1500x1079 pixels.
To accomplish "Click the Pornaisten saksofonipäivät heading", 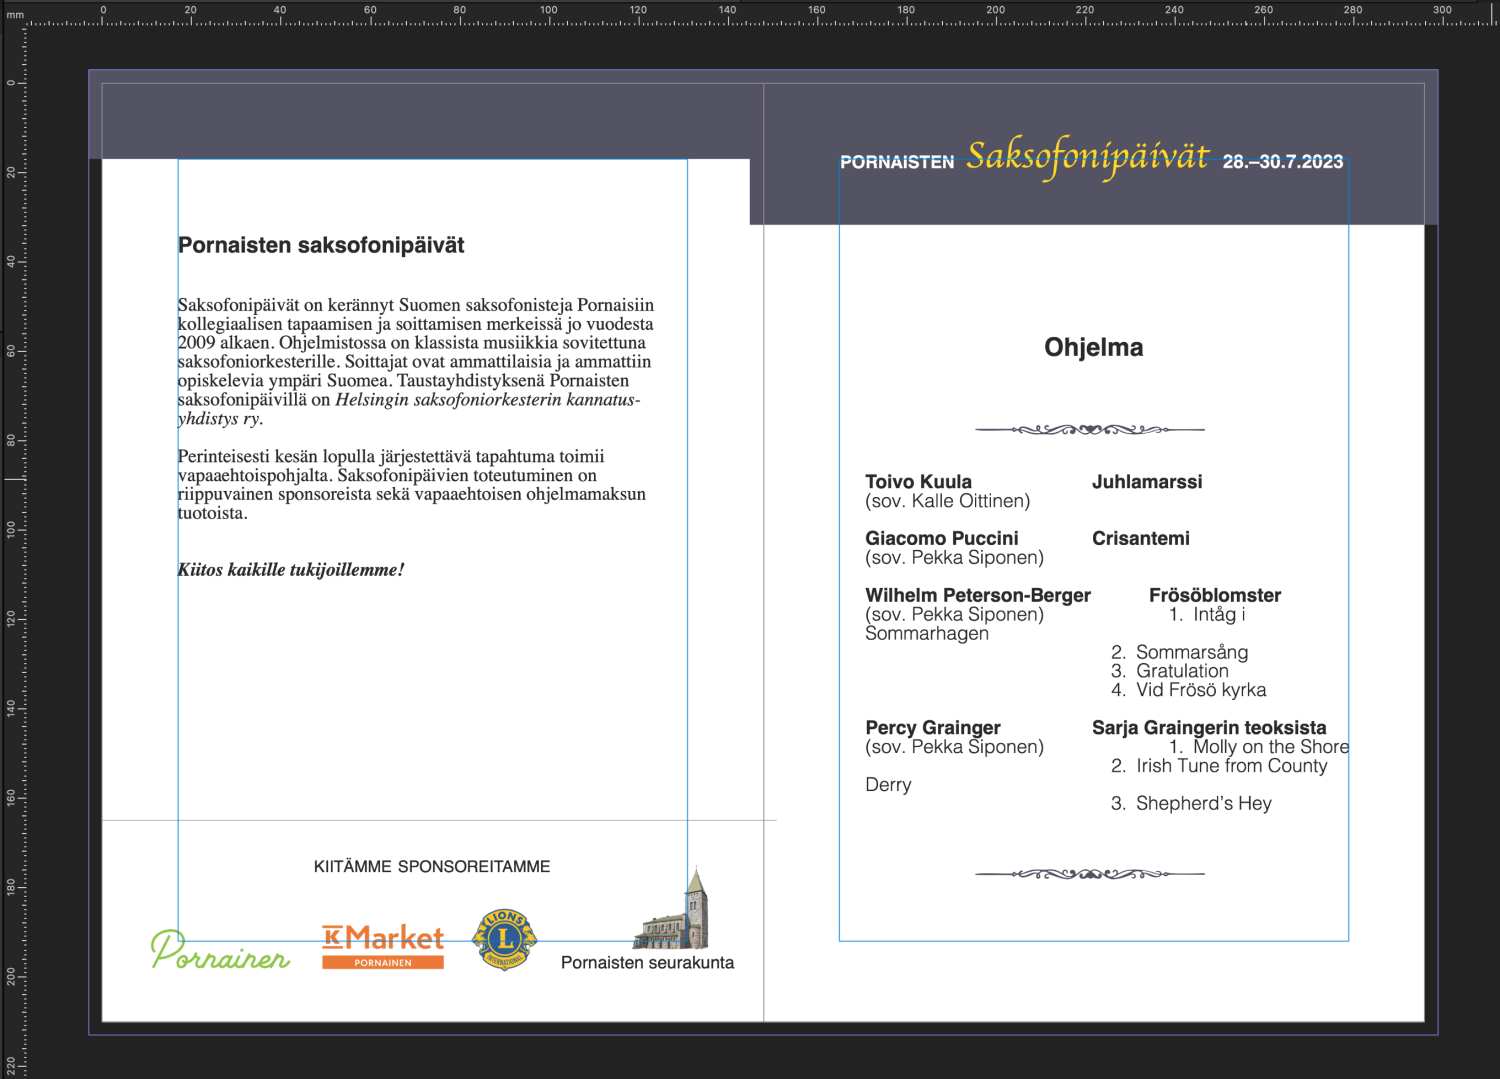I will point(321,244).
